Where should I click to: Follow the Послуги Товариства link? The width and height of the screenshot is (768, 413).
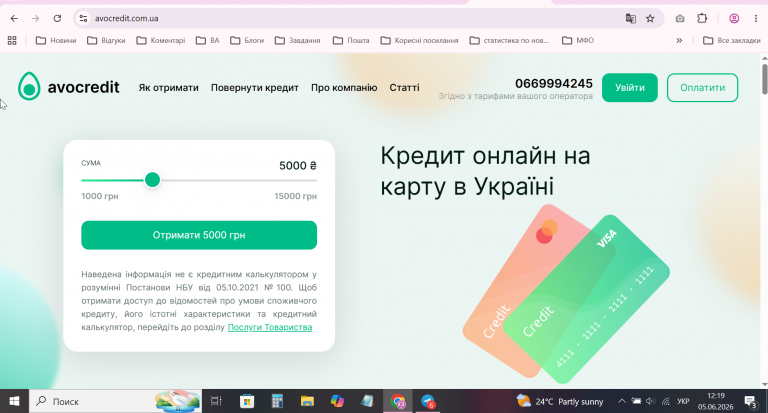click(270, 327)
